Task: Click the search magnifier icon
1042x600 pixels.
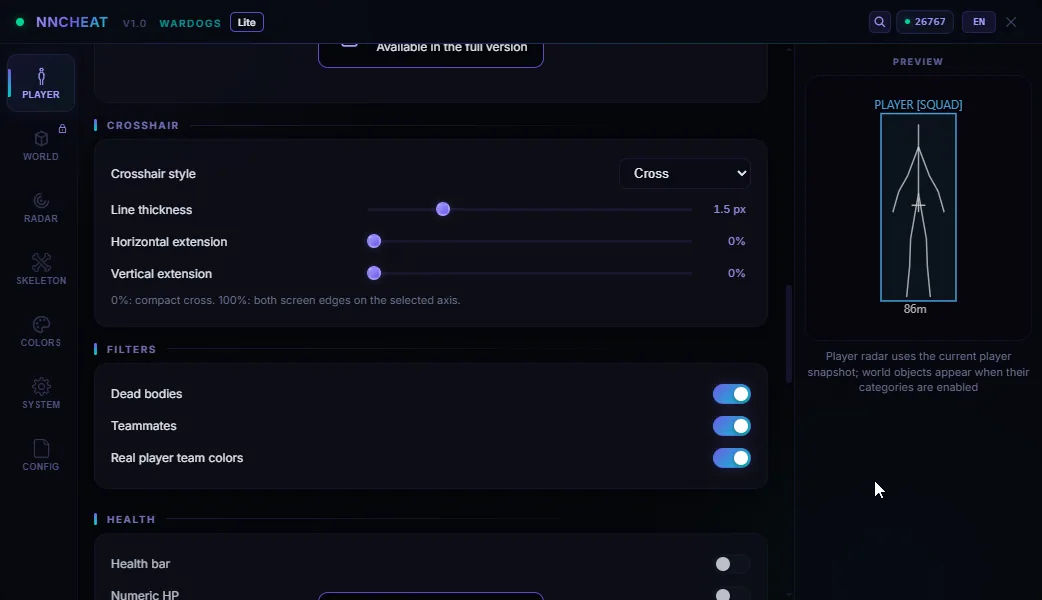Action: pyautogui.click(x=879, y=22)
